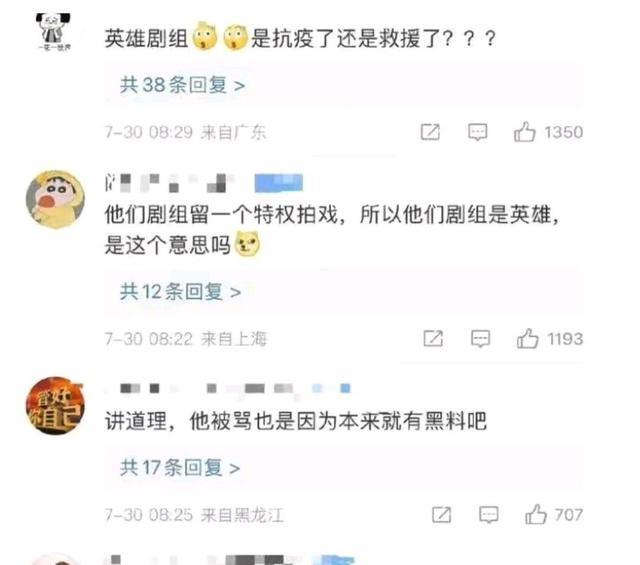Repost the comment from 黑龙江
The width and height of the screenshot is (640, 565).
coord(442,514)
